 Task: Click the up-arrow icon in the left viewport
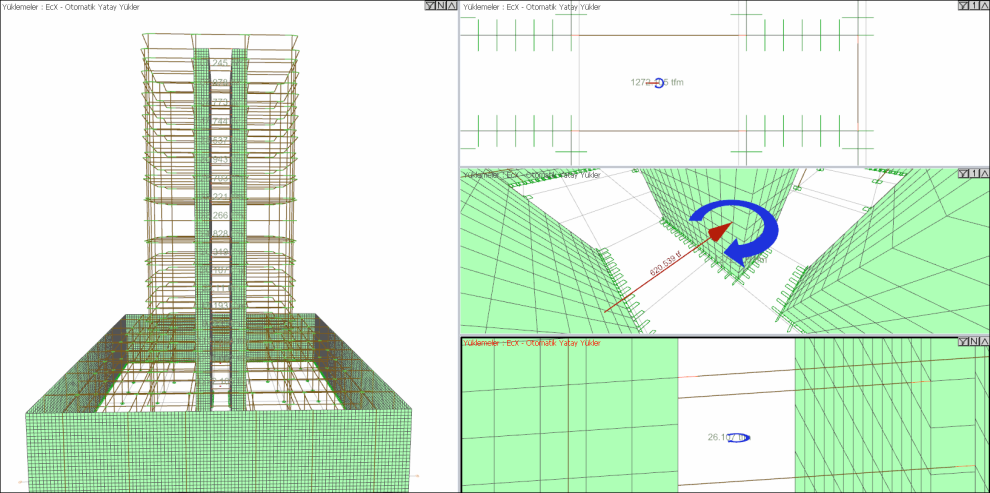(452, 6)
